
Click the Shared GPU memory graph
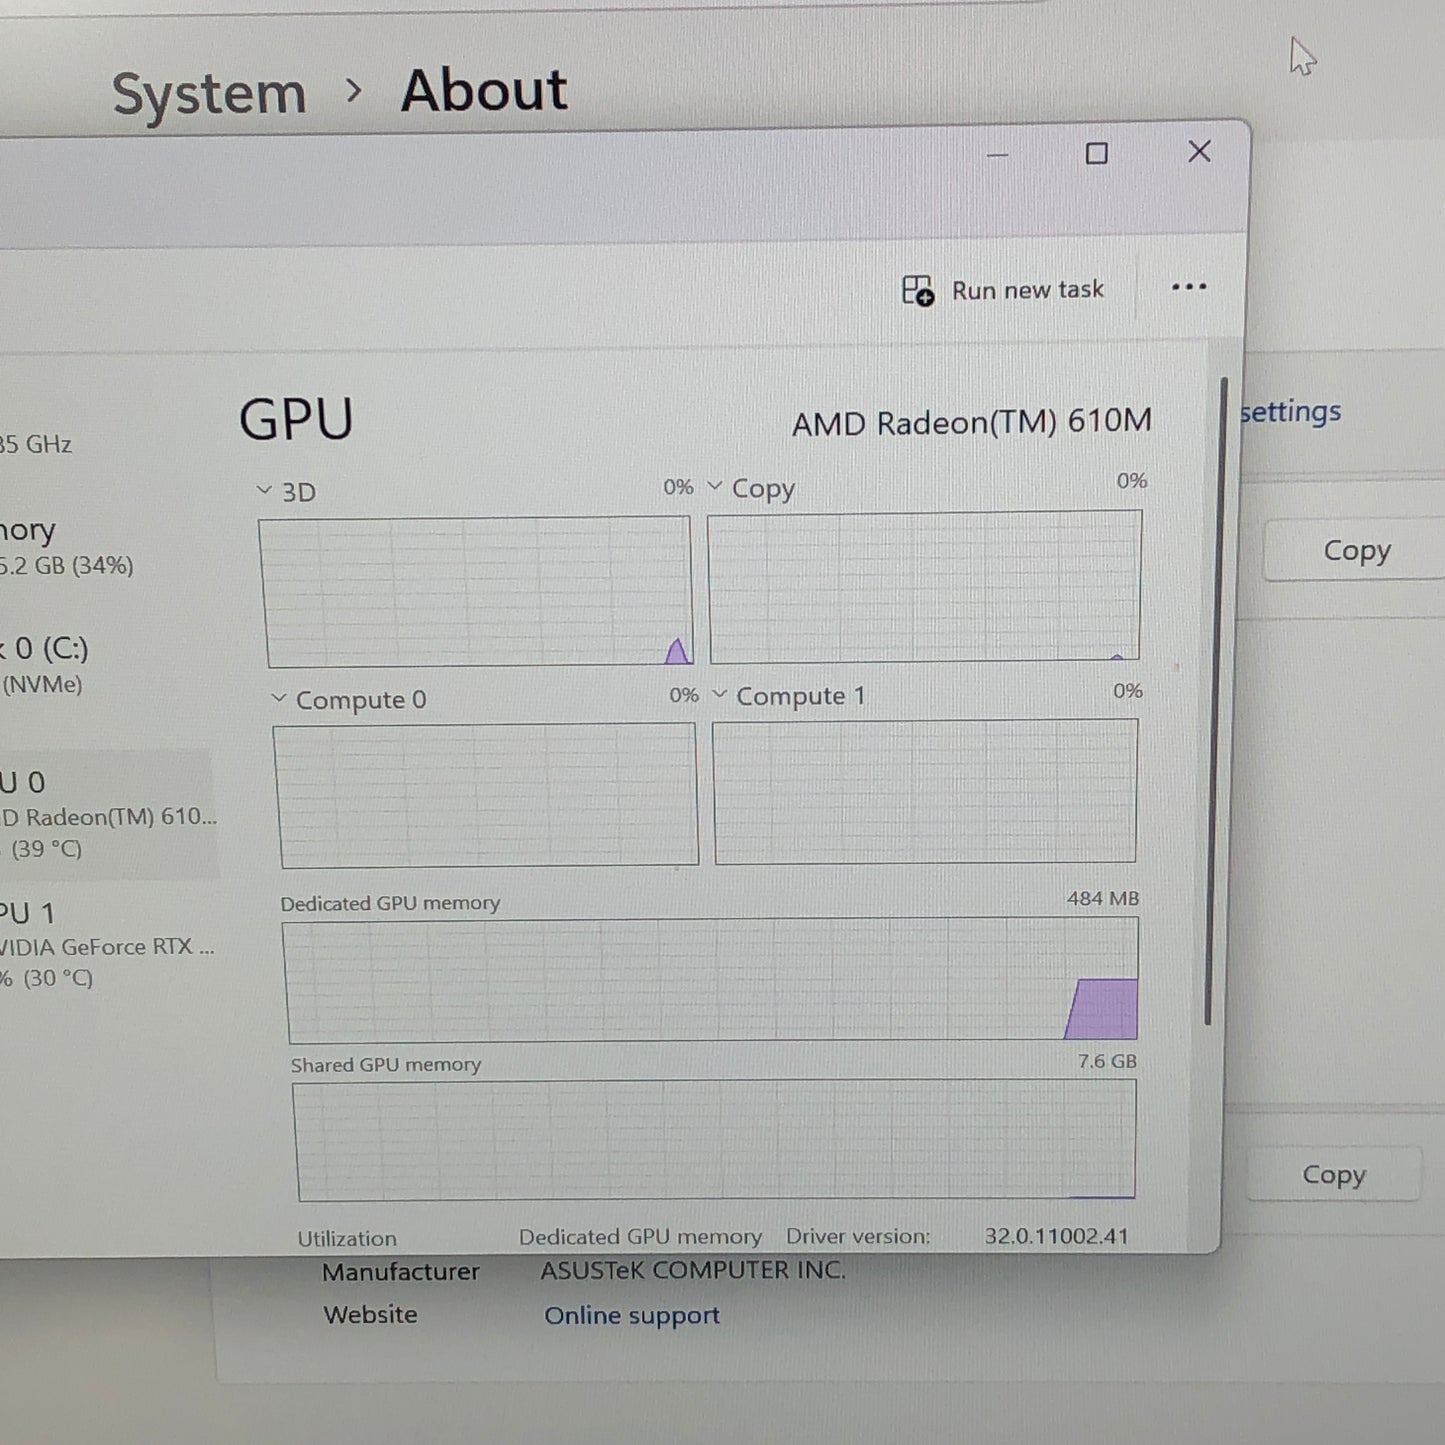click(x=715, y=1140)
